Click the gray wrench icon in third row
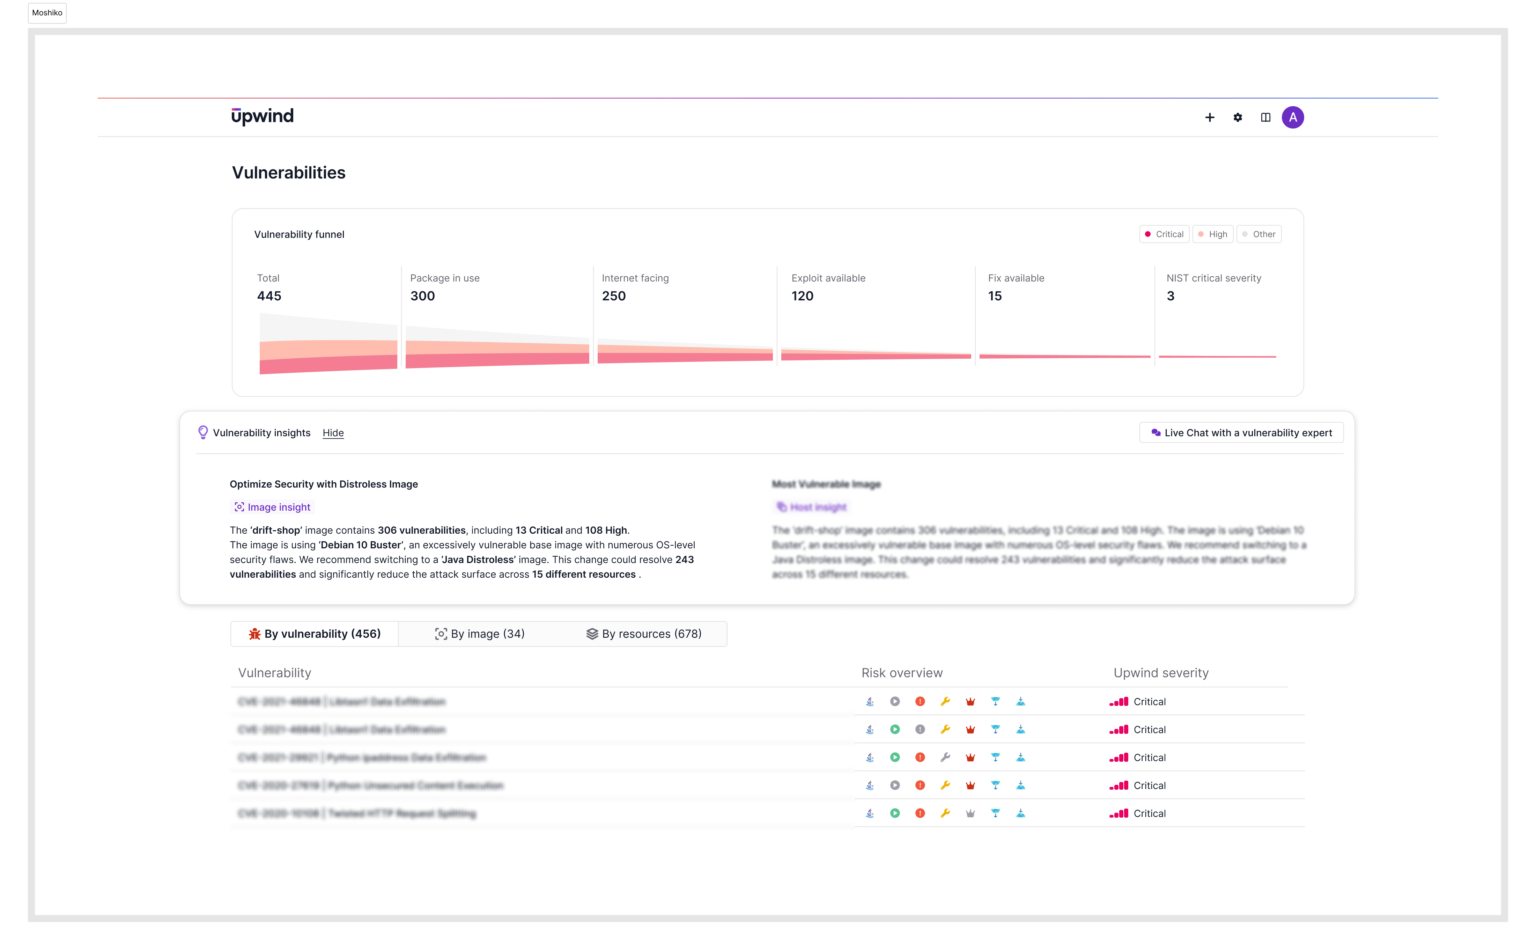Viewport: 1536px width, 950px height. [945, 758]
